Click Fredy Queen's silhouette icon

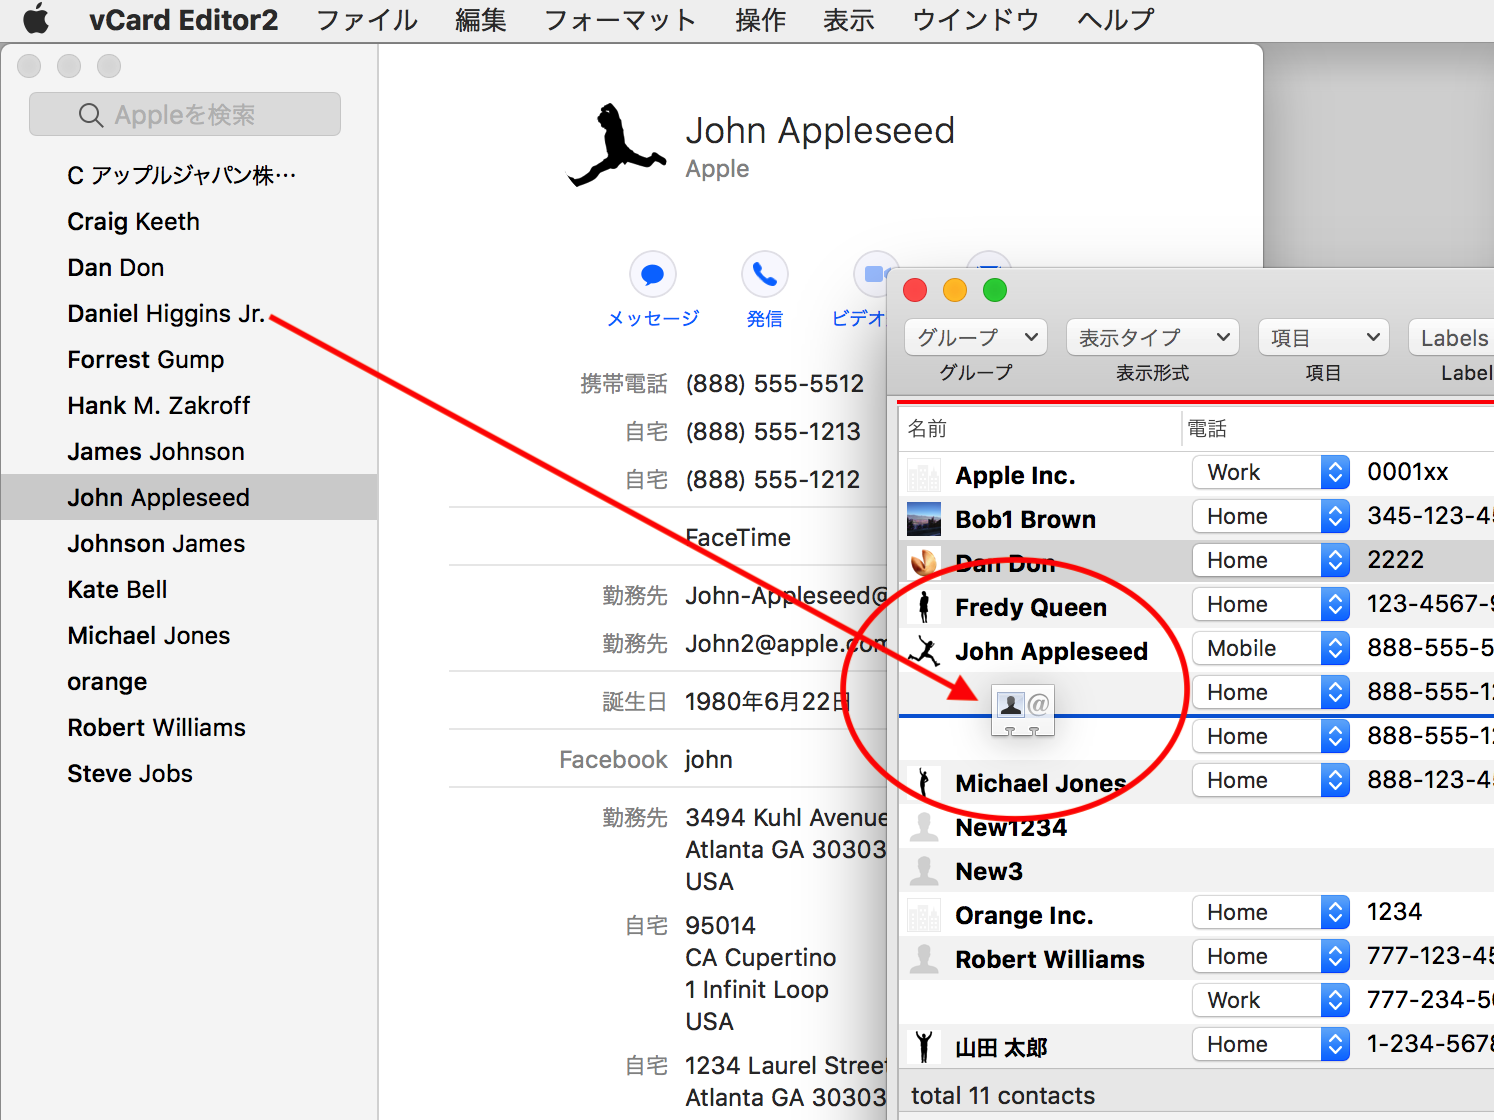[x=924, y=608]
